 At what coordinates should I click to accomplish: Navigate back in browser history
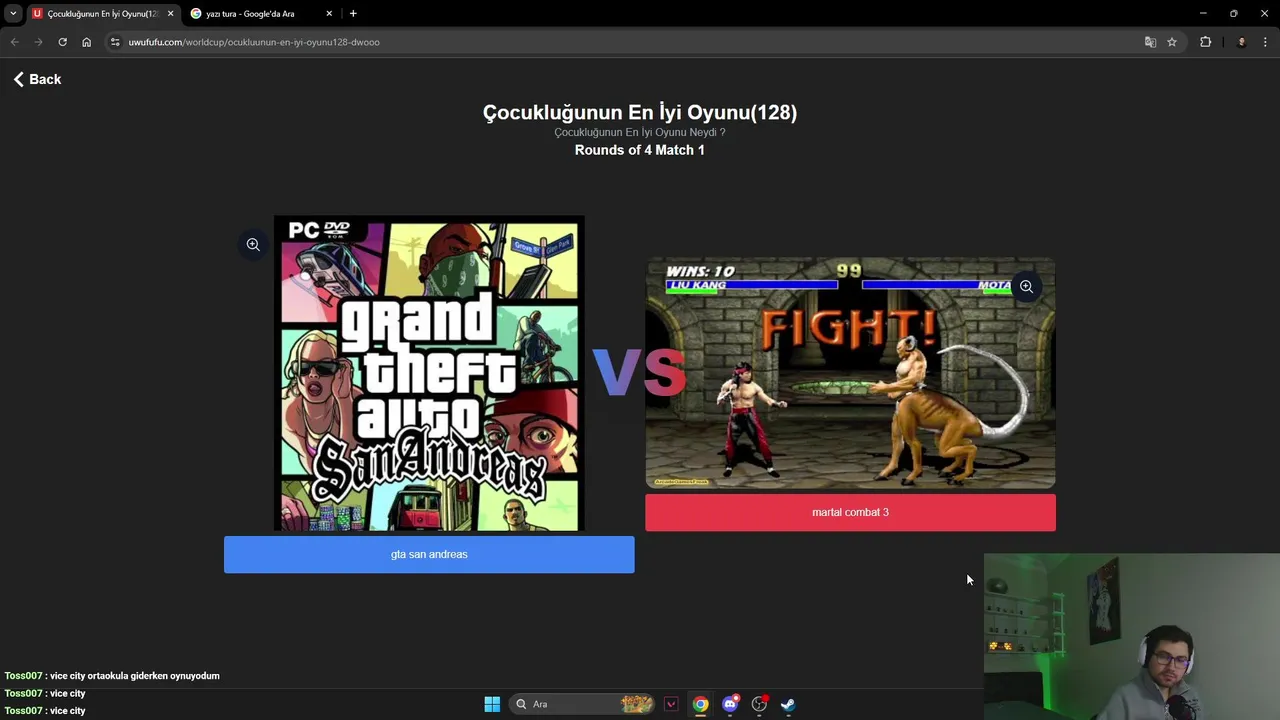[x=14, y=42]
